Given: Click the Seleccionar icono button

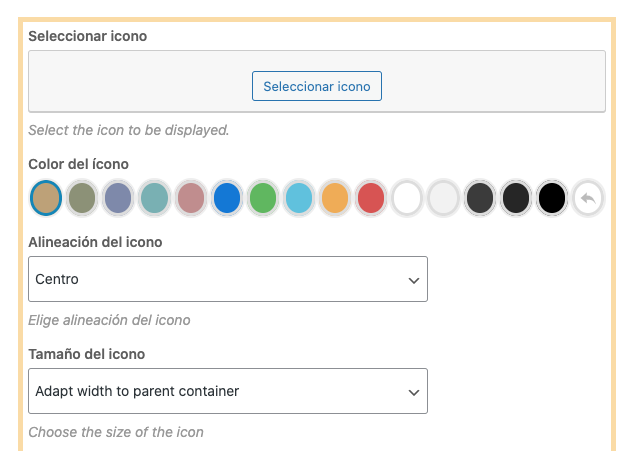Looking at the screenshot, I should [316, 86].
